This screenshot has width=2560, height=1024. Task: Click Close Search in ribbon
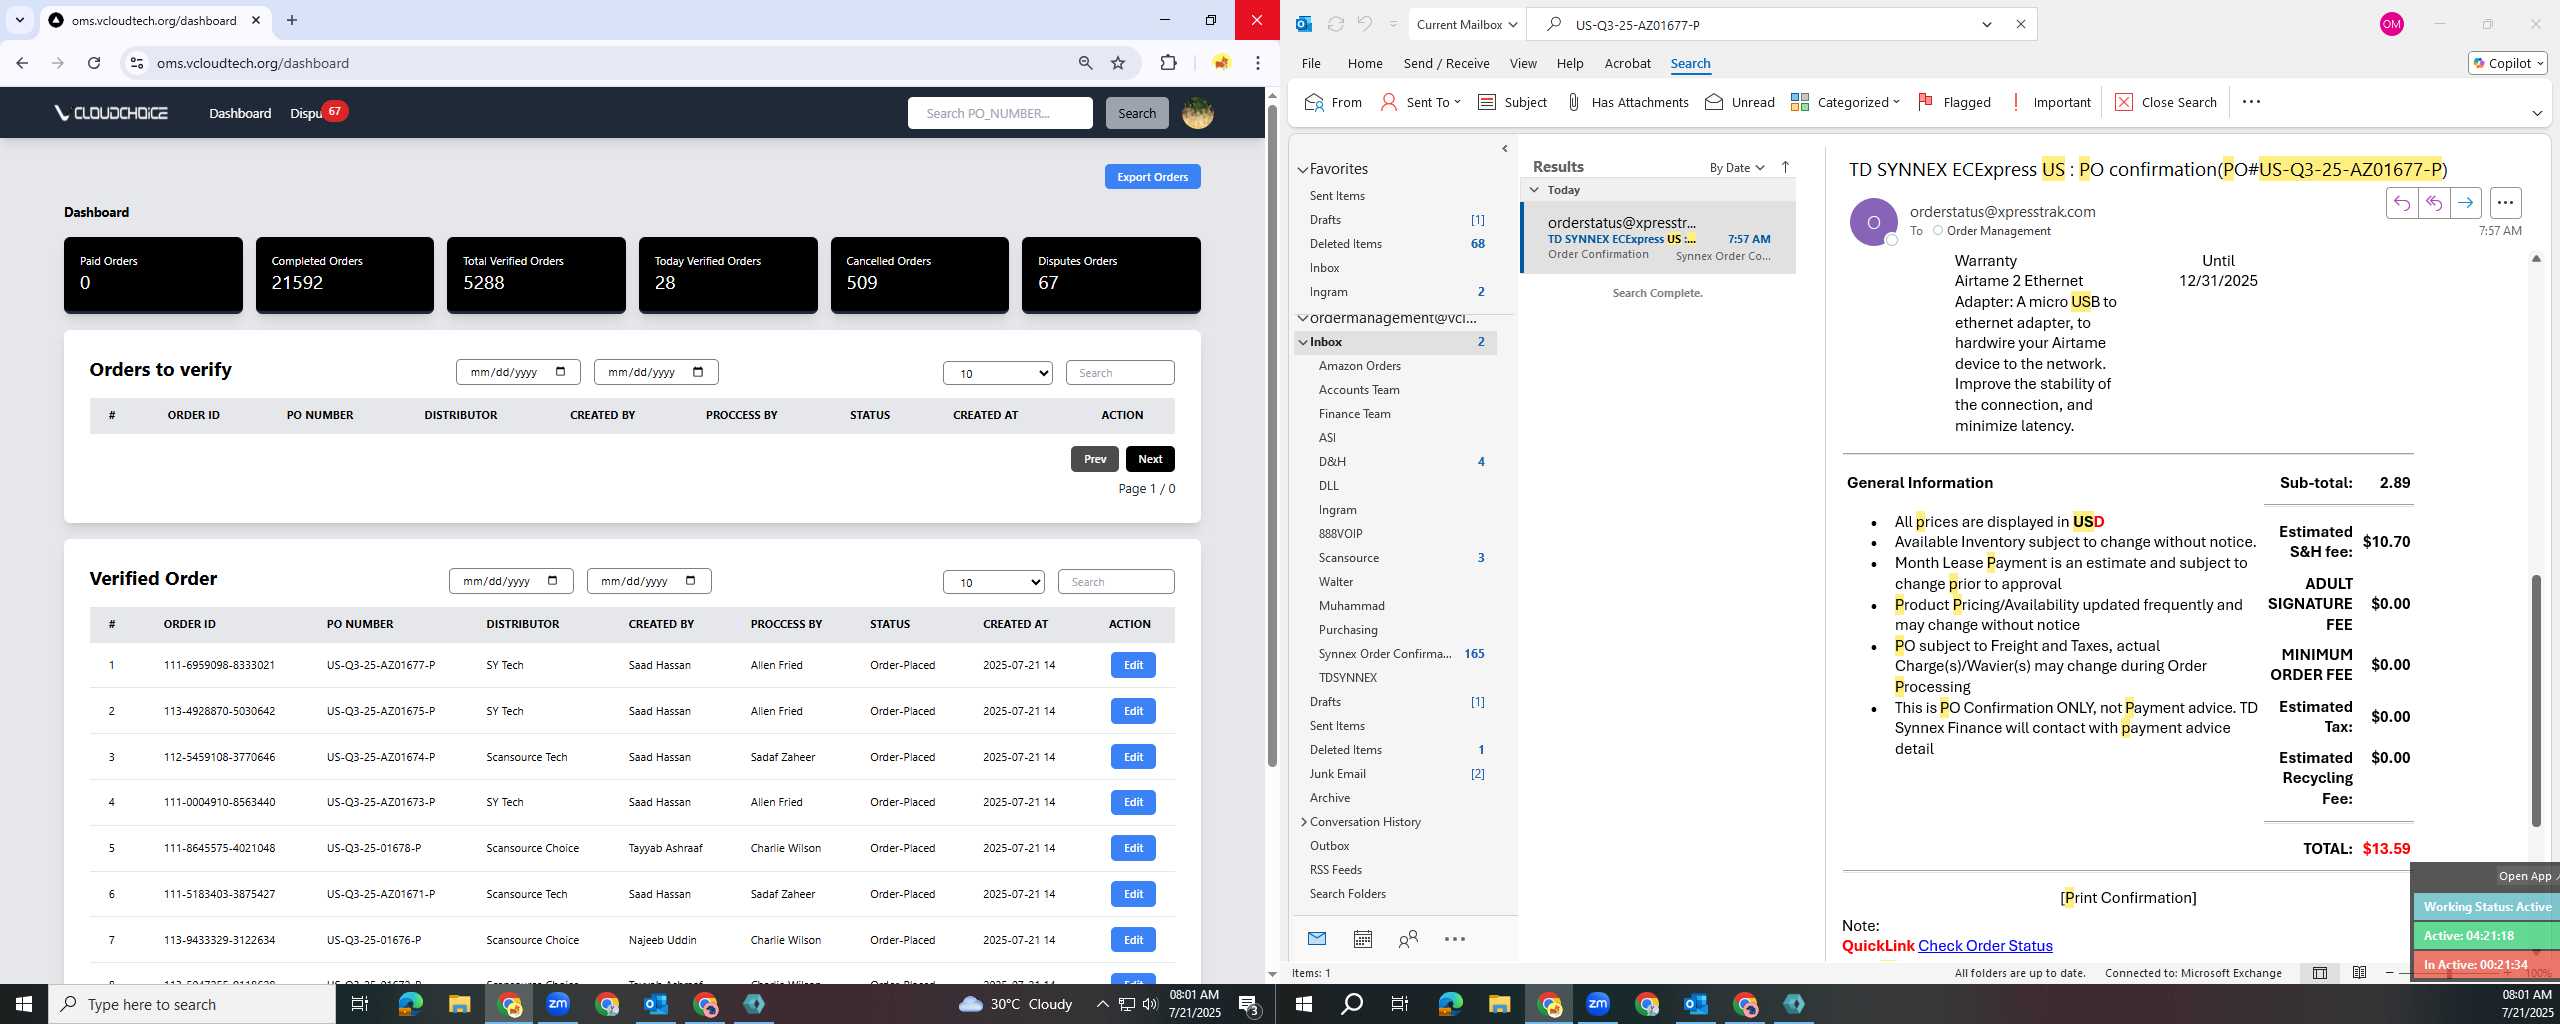[2166, 102]
